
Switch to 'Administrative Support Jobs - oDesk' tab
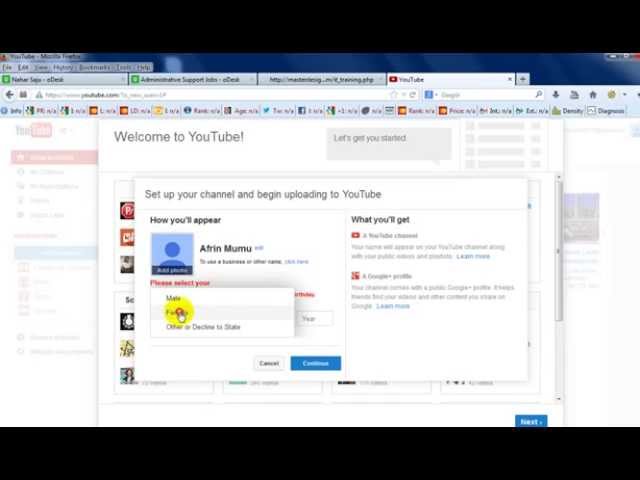click(x=193, y=79)
